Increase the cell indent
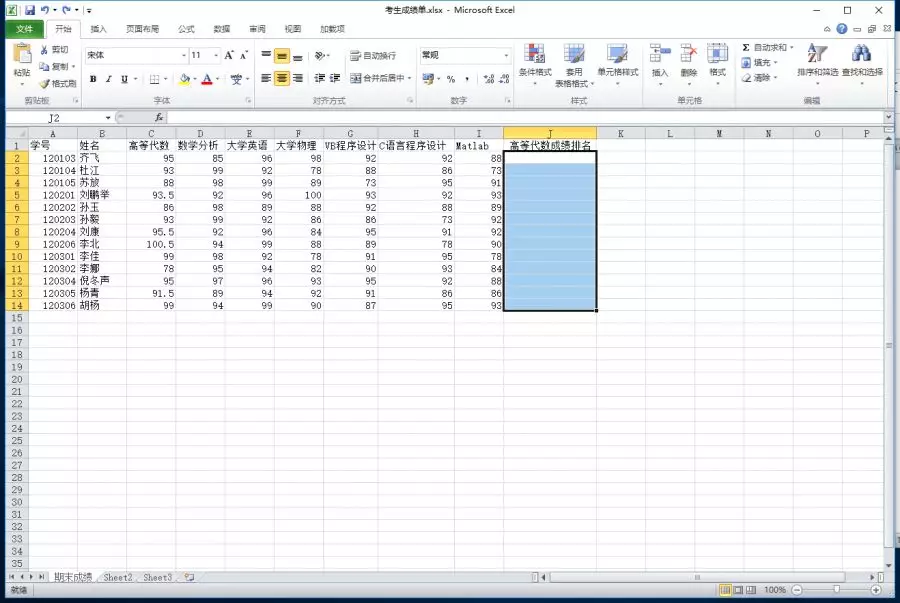 [x=335, y=78]
